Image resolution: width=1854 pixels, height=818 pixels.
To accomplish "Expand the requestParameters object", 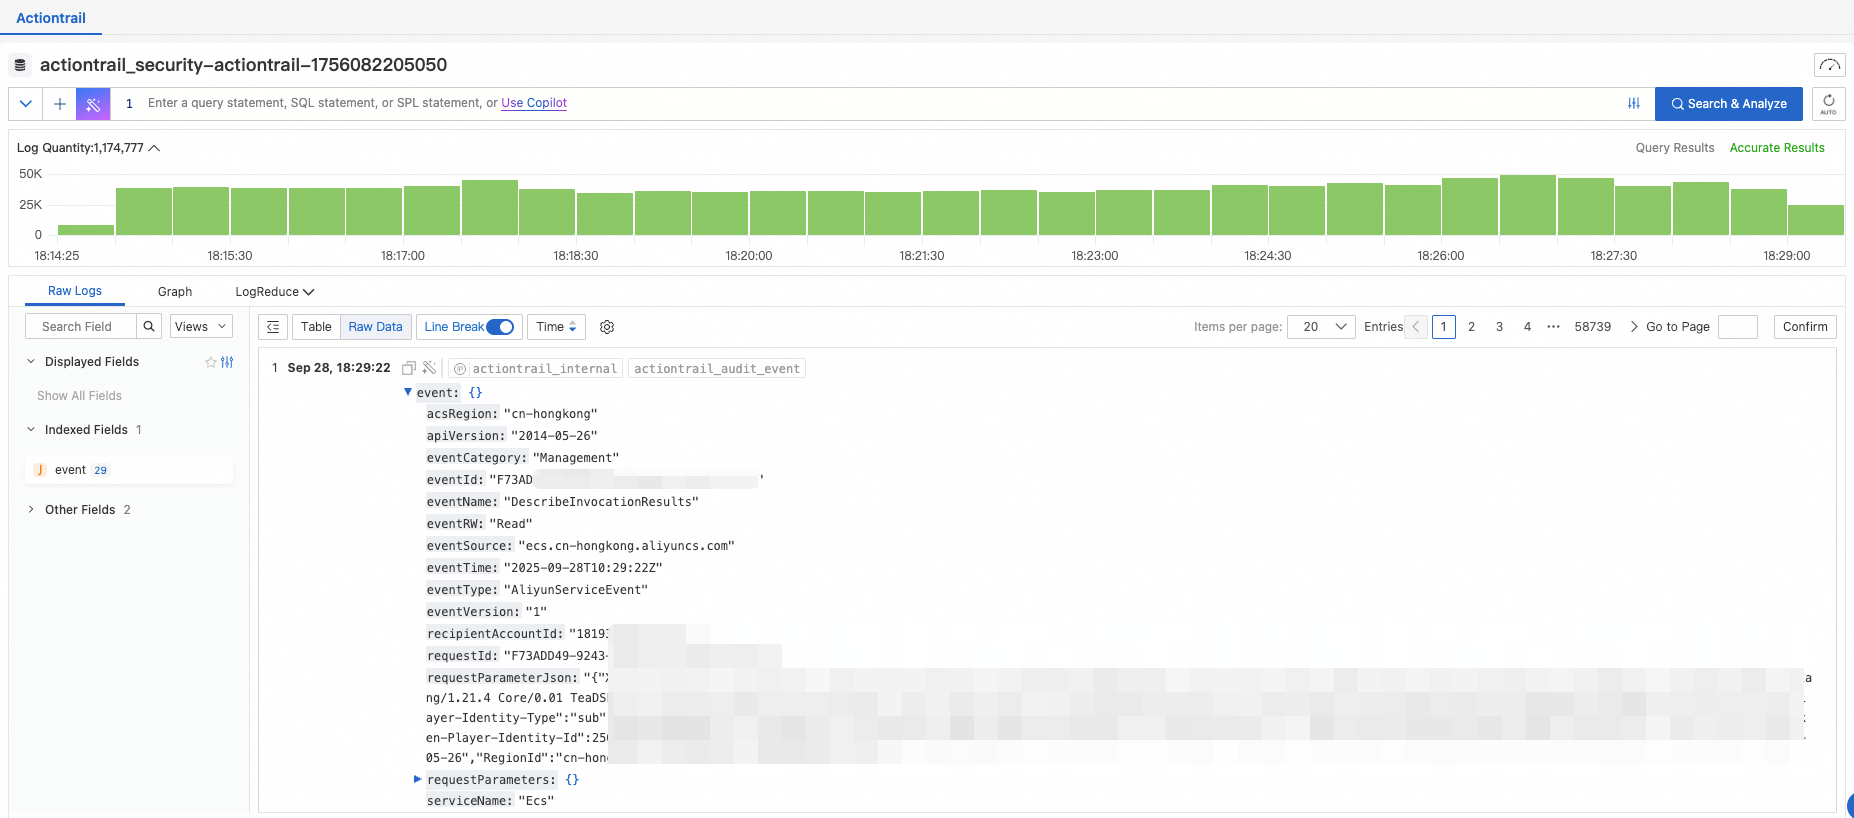I will point(418,779).
